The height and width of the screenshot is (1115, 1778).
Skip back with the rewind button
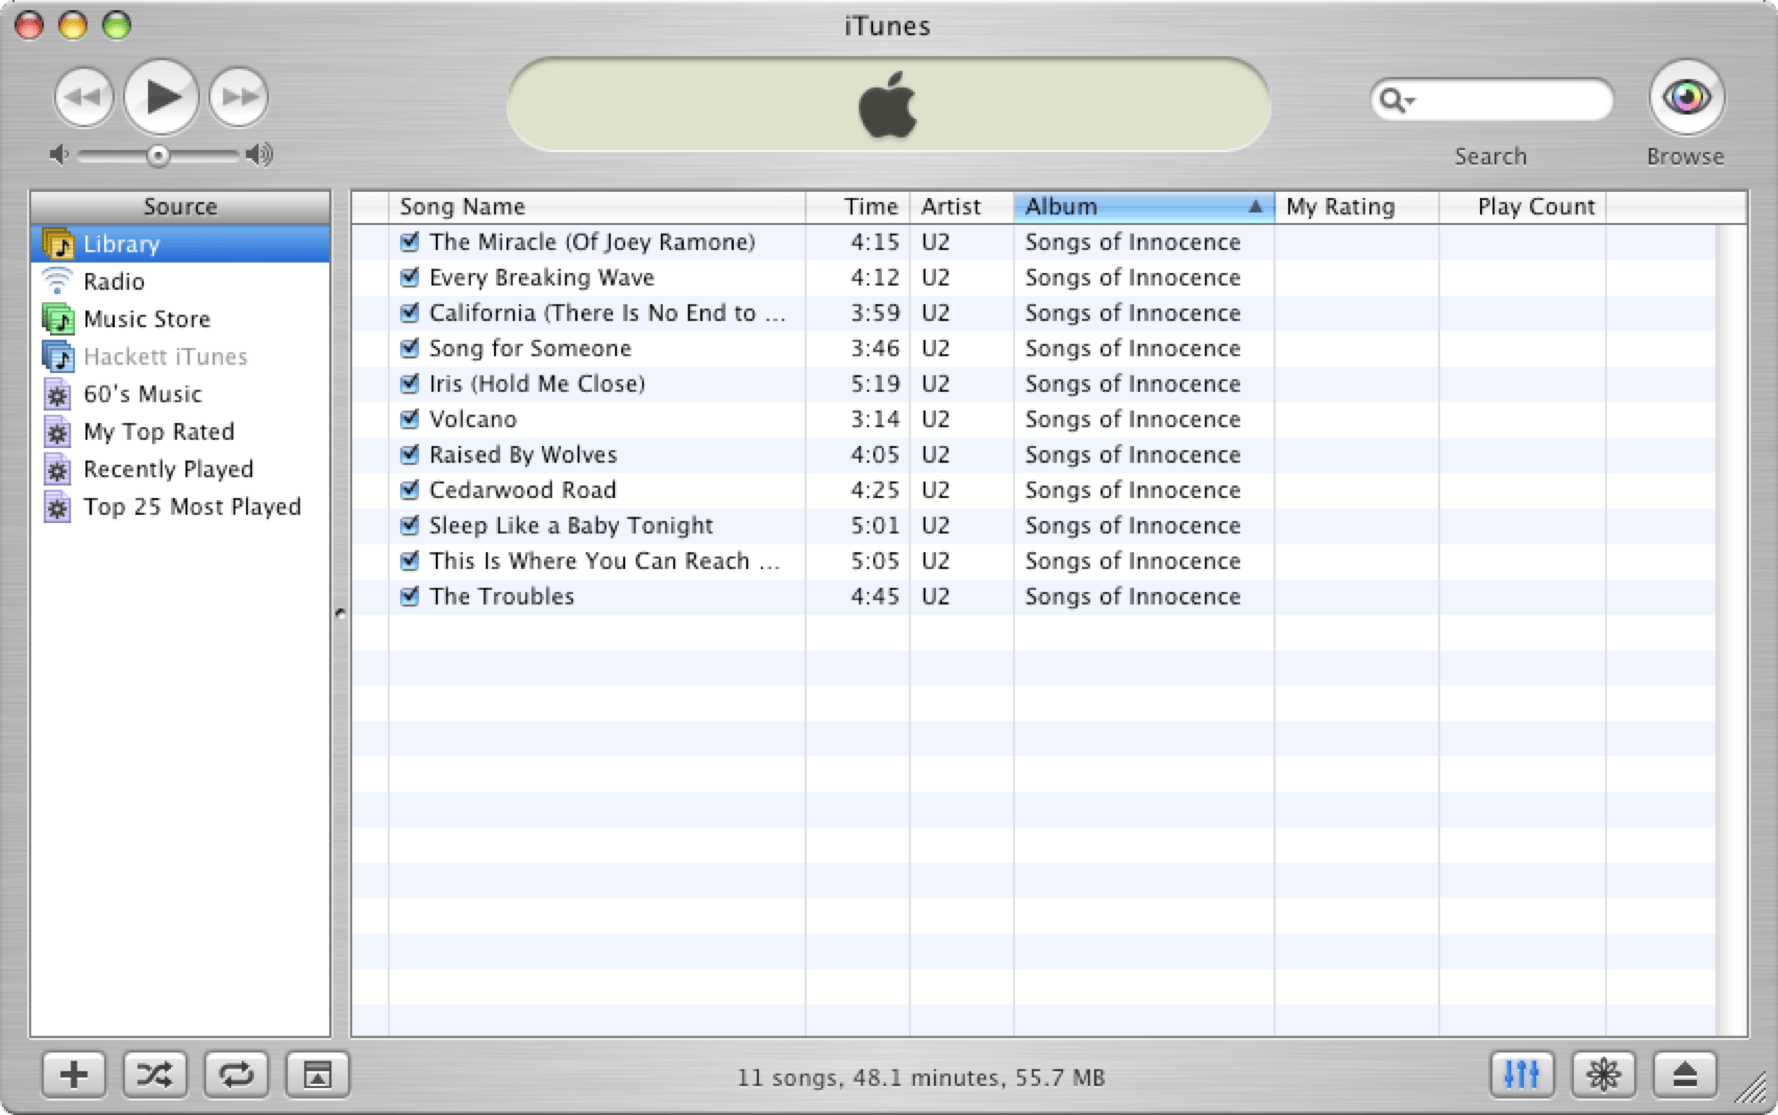click(x=84, y=97)
